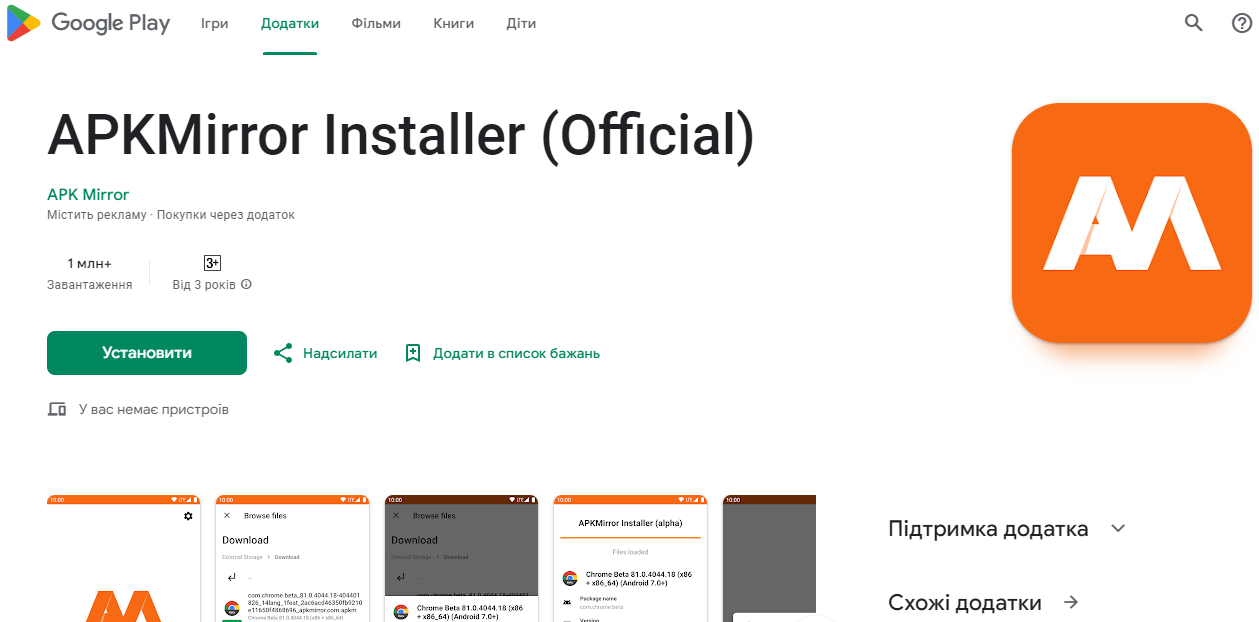Open the Browse files screenshot thumbnail

click(x=292, y=558)
